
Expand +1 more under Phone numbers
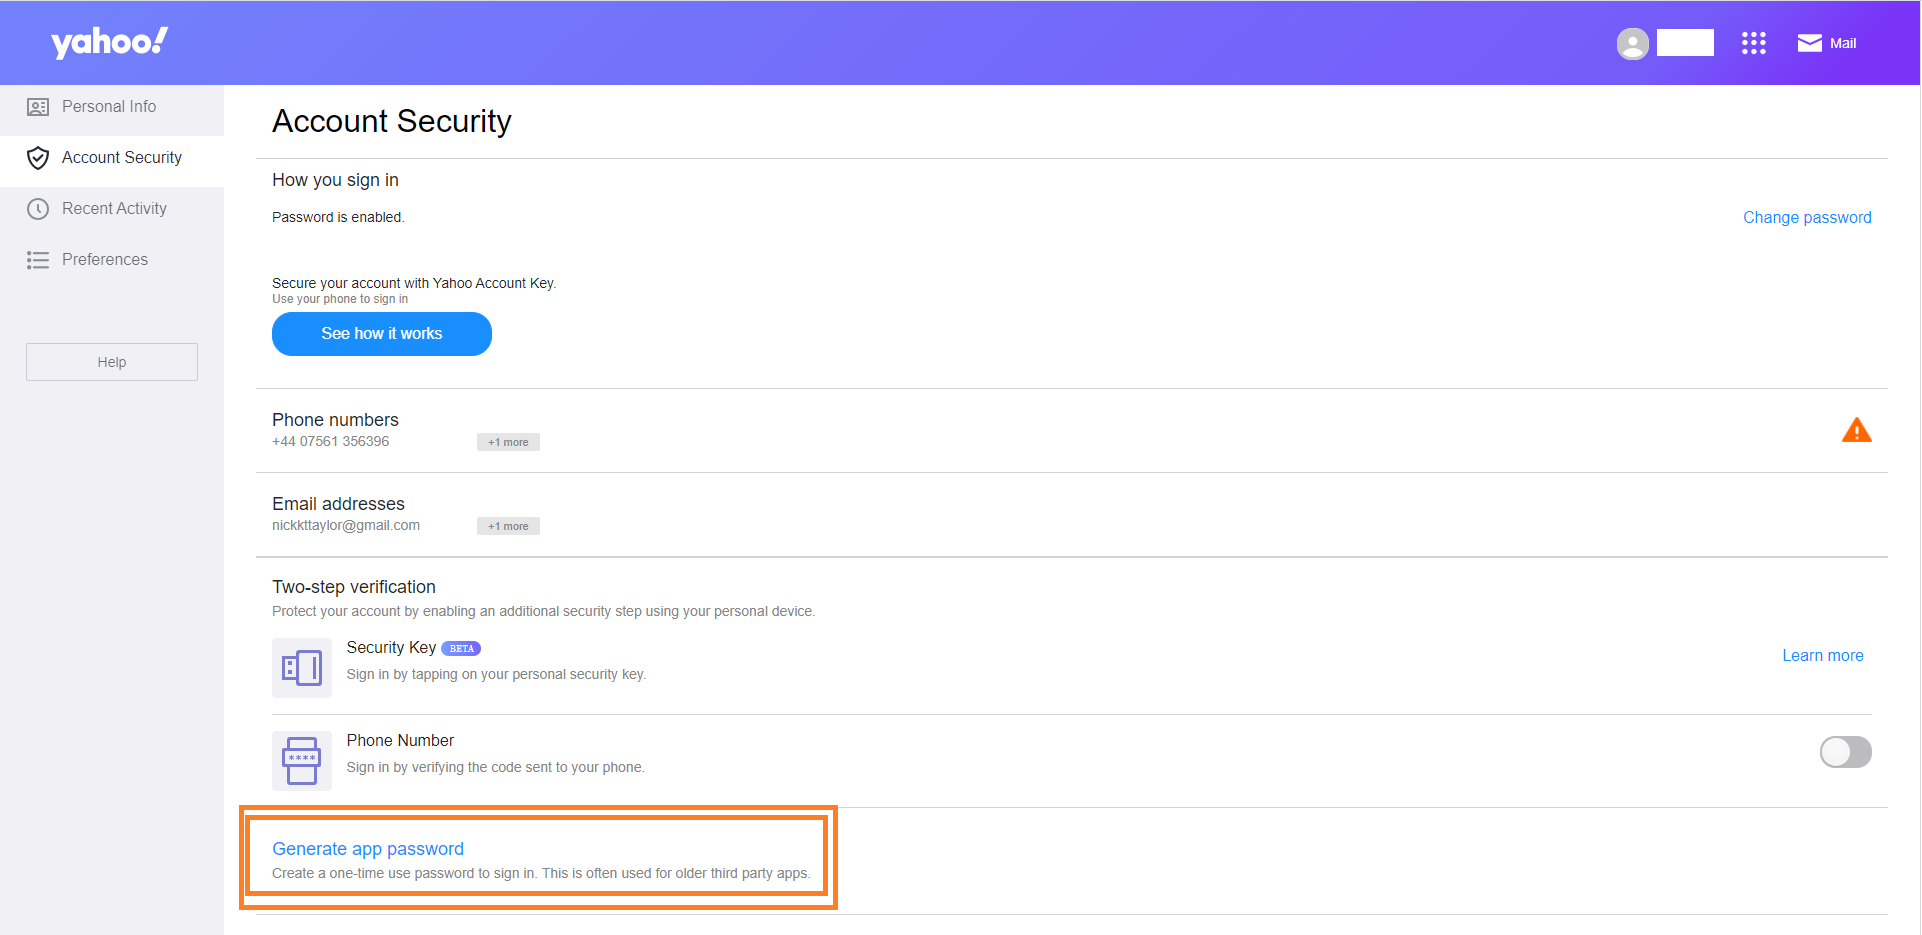tap(508, 442)
